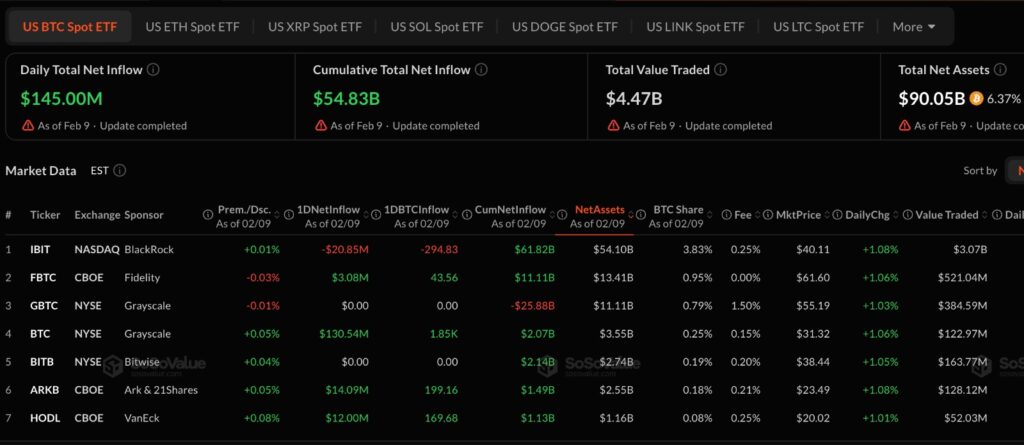This screenshot has height=445, width=1024.
Task: Click sort arrows next to NetAssets header
Action: point(630,215)
